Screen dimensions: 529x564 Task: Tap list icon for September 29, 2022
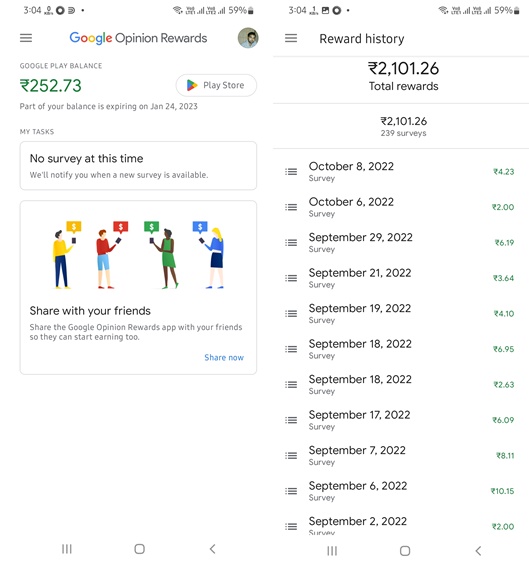click(x=291, y=242)
